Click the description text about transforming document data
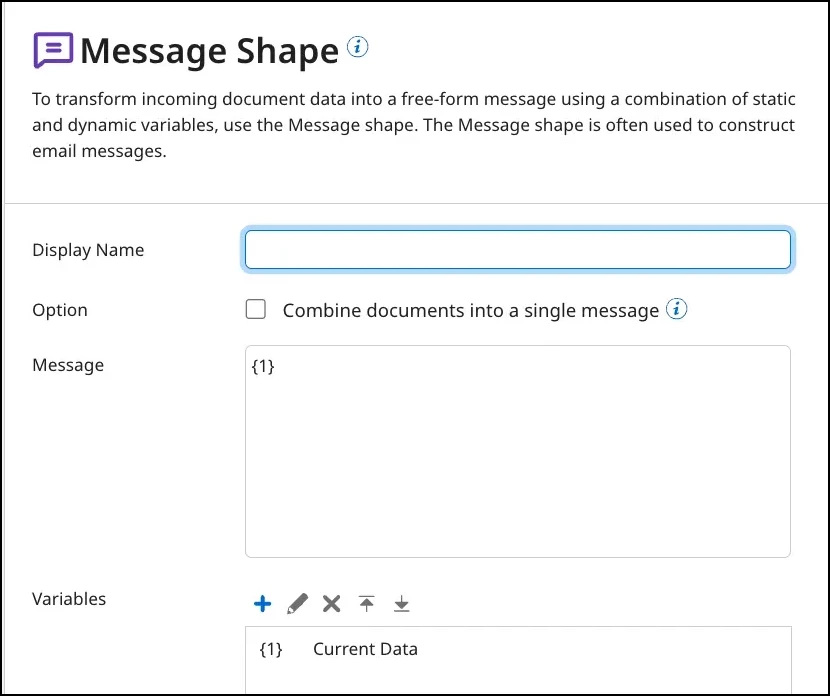The image size is (830, 696). [x=415, y=124]
